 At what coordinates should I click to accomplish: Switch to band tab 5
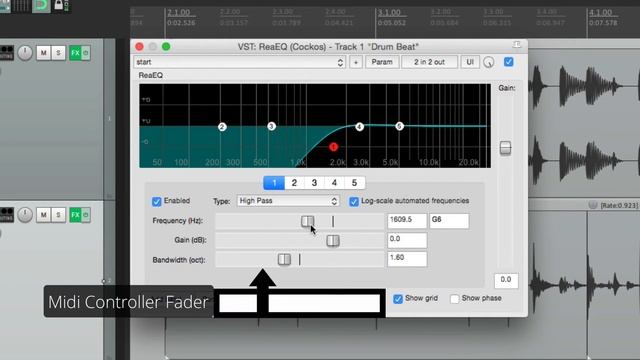point(354,183)
